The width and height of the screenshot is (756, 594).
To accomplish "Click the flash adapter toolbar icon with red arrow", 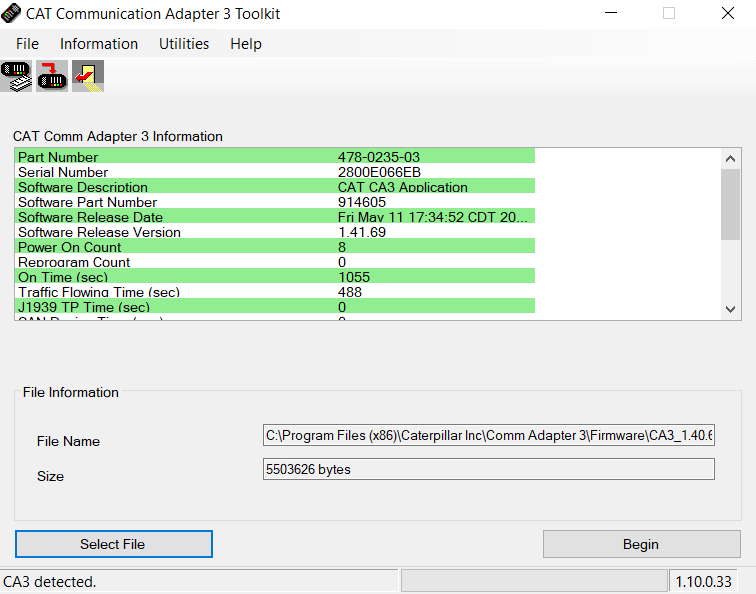I will tap(52, 76).
